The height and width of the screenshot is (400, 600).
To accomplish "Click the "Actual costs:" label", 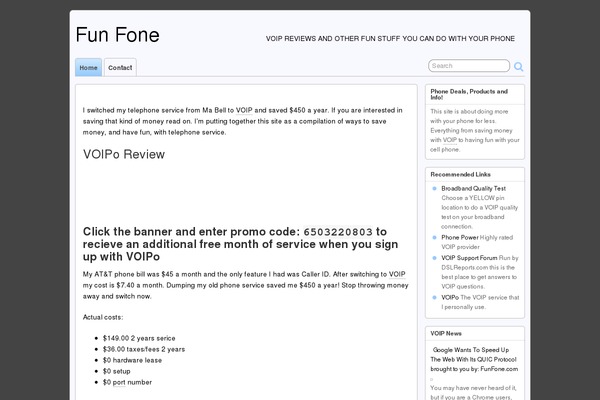I will (x=103, y=317).
